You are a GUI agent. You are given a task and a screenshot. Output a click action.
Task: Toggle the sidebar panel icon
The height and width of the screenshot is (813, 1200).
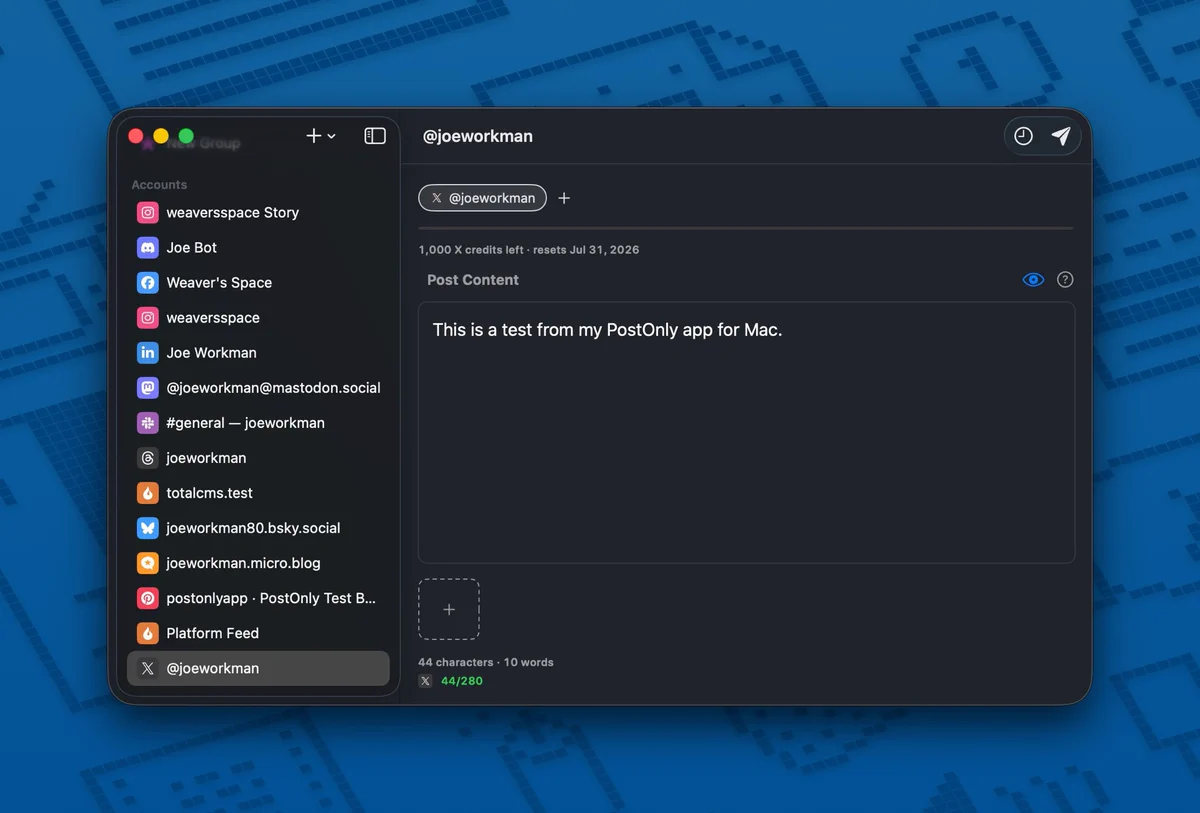375,136
